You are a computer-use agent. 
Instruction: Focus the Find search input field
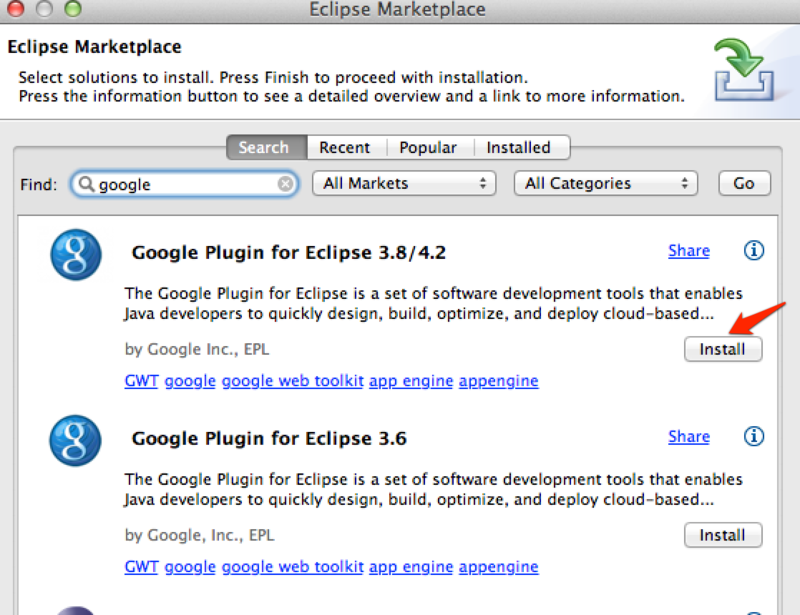pyautogui.click(x=186, y=184)
